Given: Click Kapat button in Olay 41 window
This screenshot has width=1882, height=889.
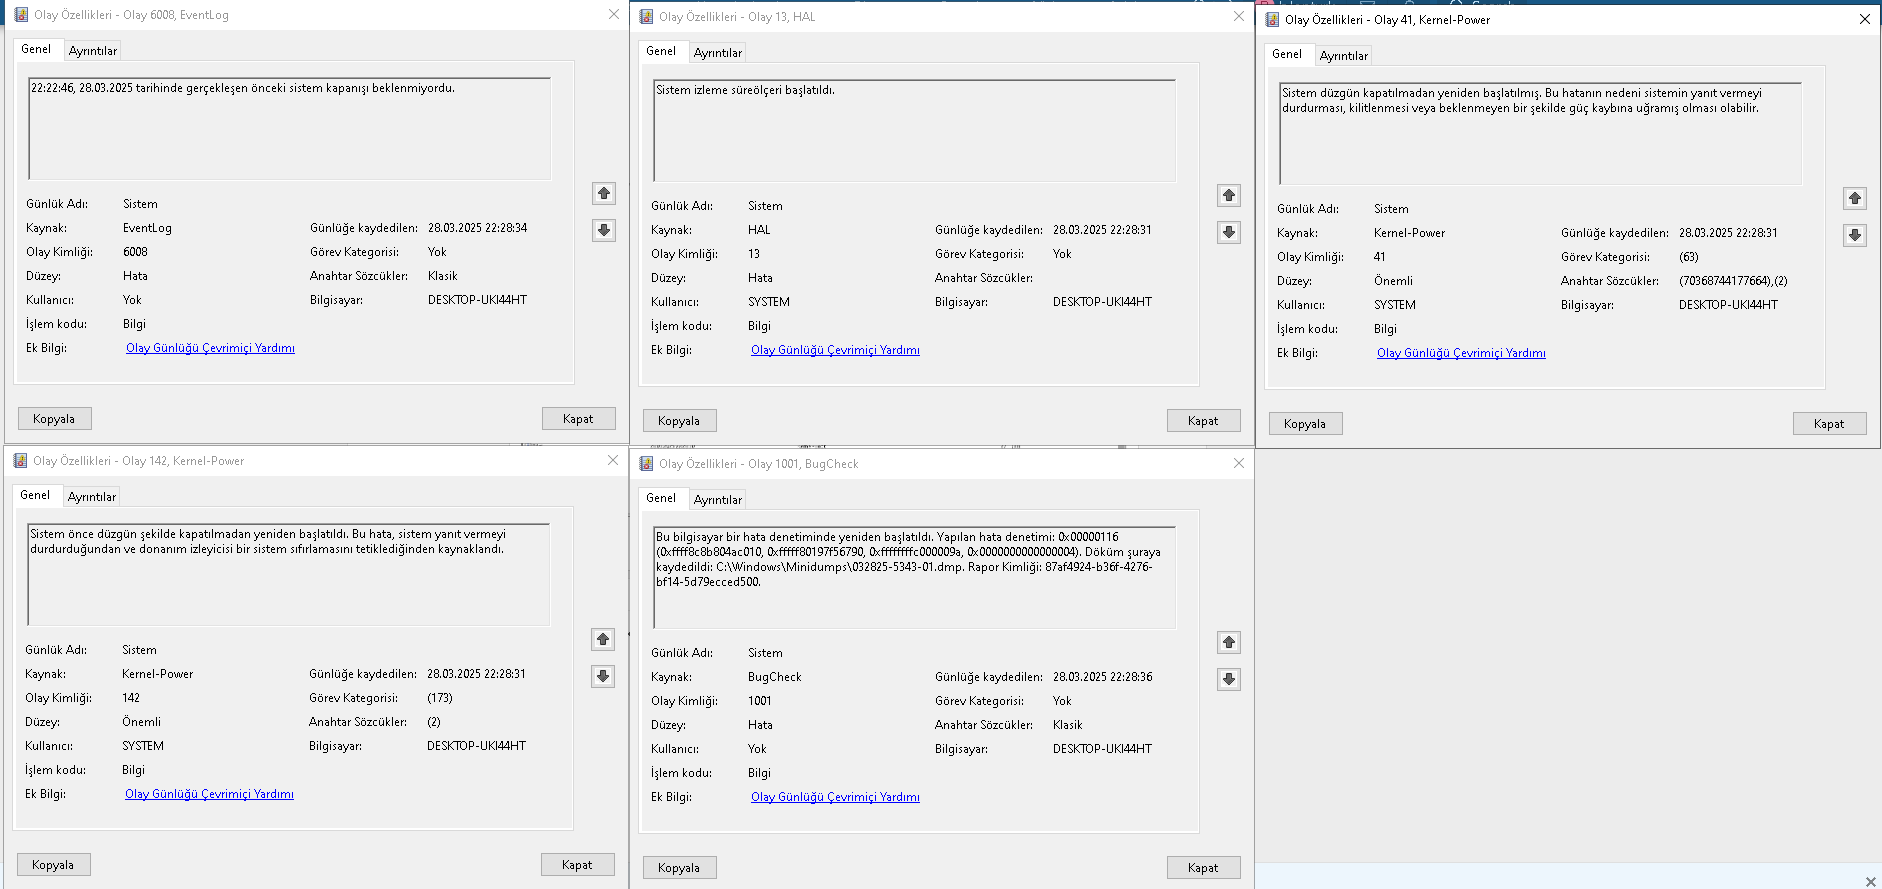Looking at the screenshot, I should pyautogui.click(x=1829, y=424).
